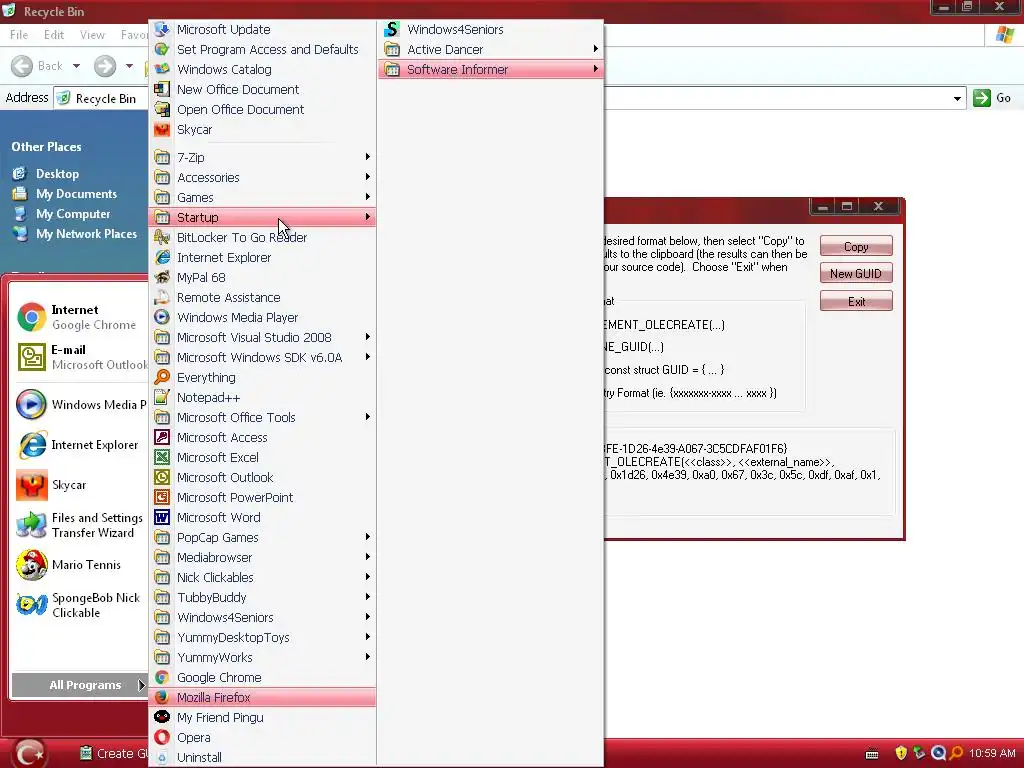Viewport: 1024px width, 768px height.
Task: Click the Go button beside address bar
Action: (992, 98)
